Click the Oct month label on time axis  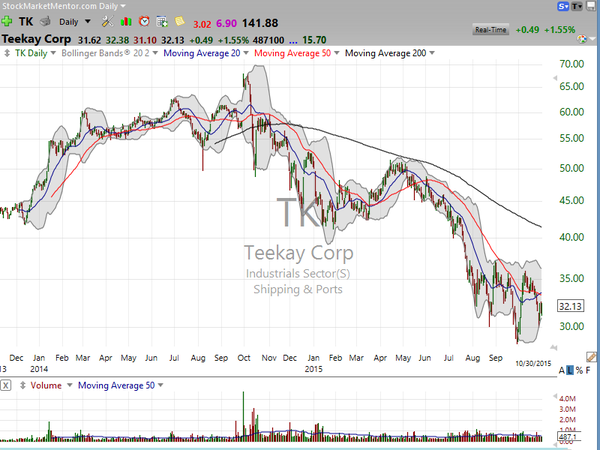[244, 358]
